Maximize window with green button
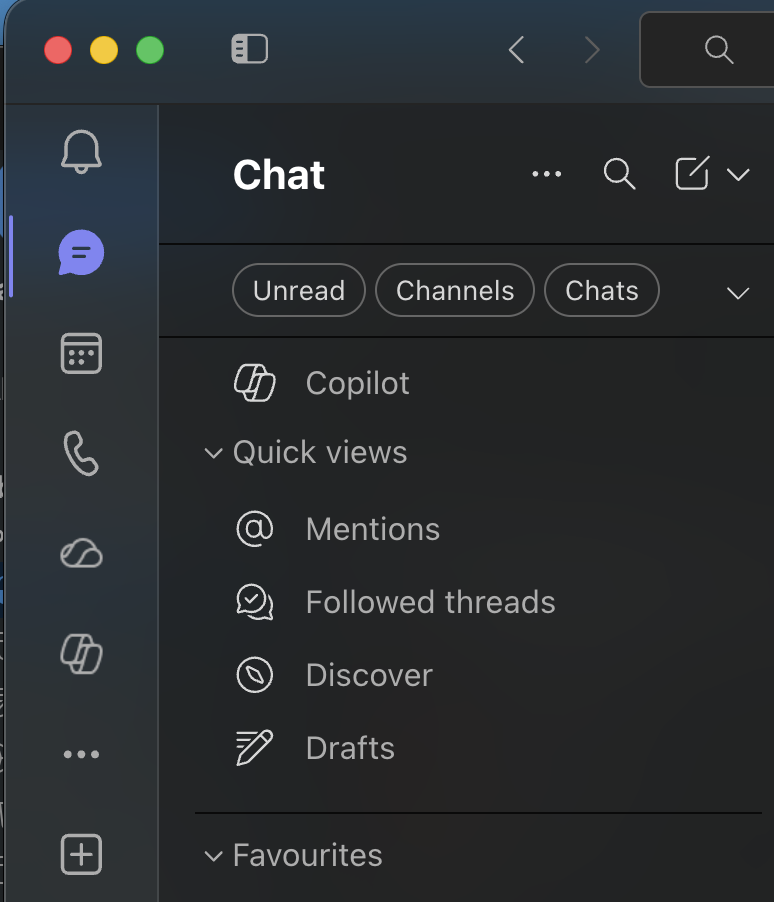 pyautogui.click(x=150, y=50)
